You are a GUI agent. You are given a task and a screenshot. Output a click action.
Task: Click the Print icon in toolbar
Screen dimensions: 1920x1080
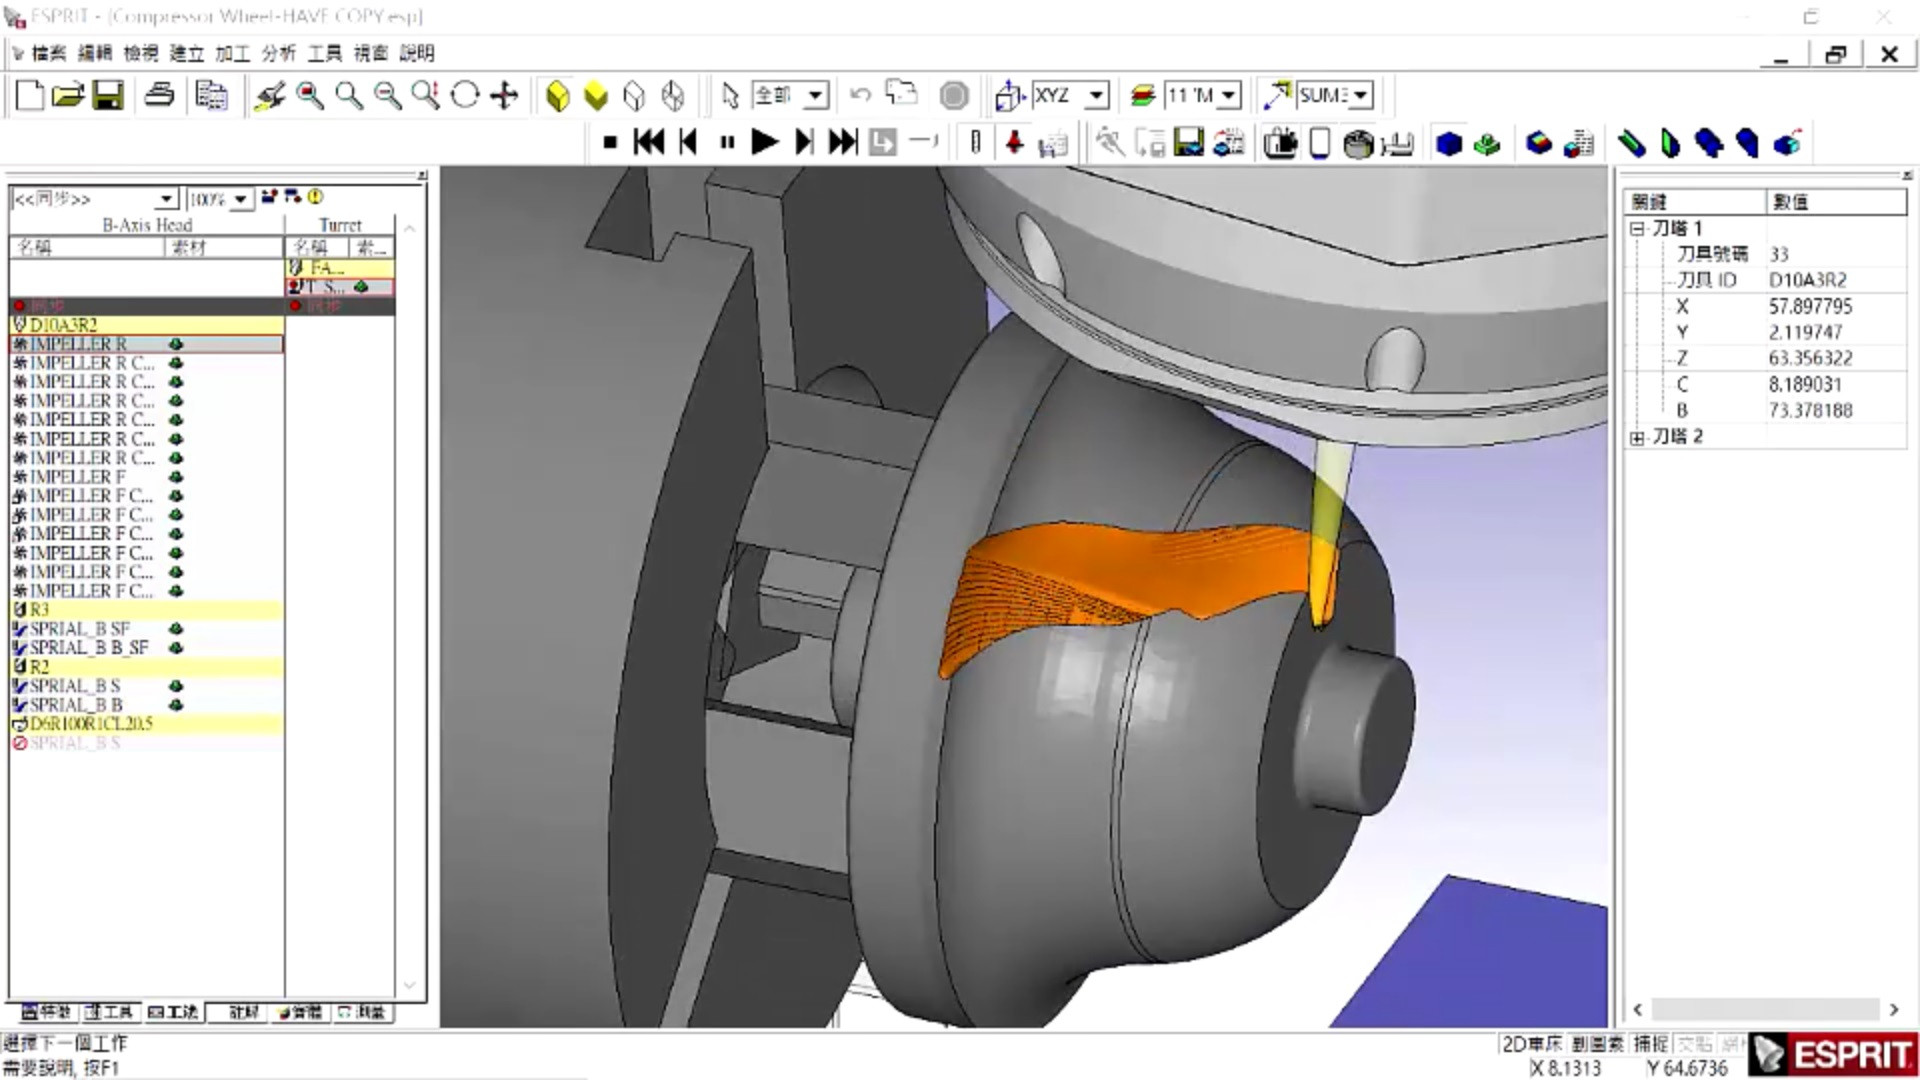point(160,96)
